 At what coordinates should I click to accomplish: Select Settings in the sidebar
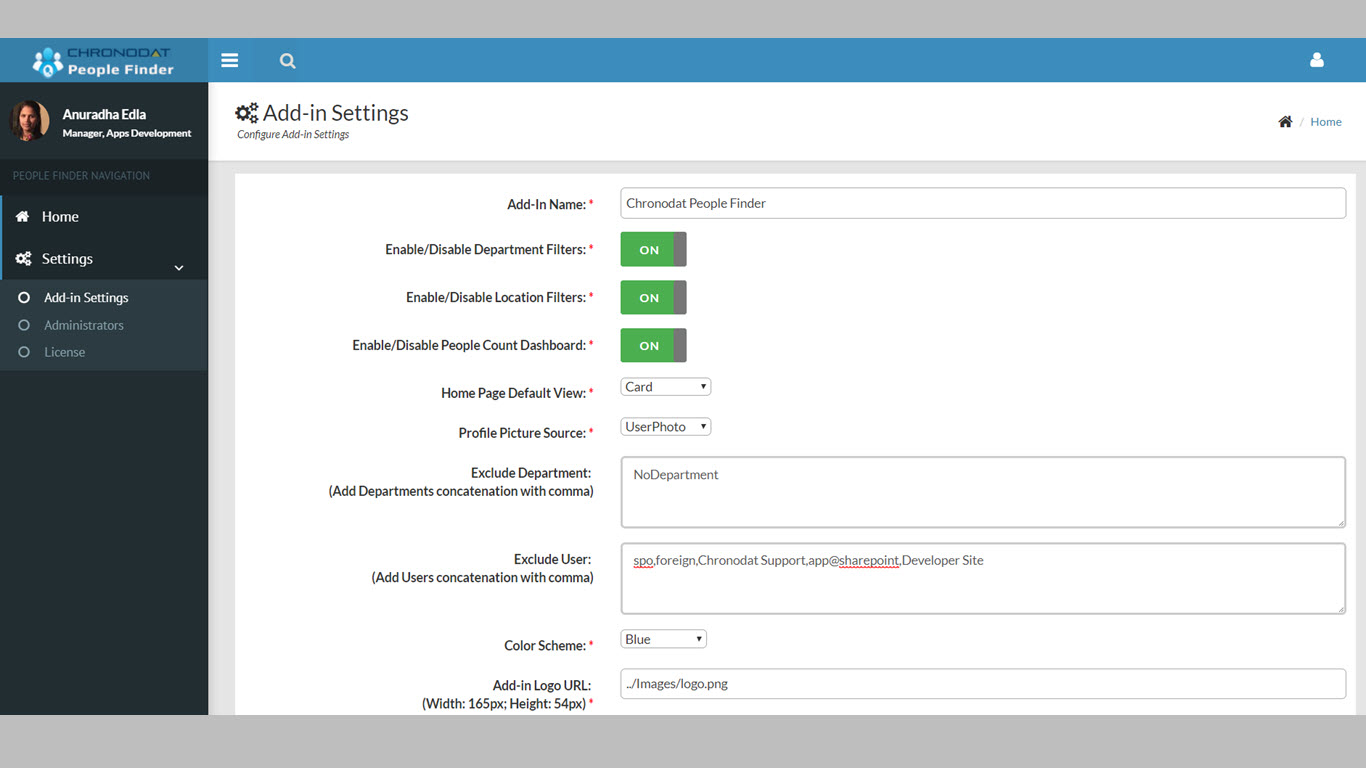104,259
